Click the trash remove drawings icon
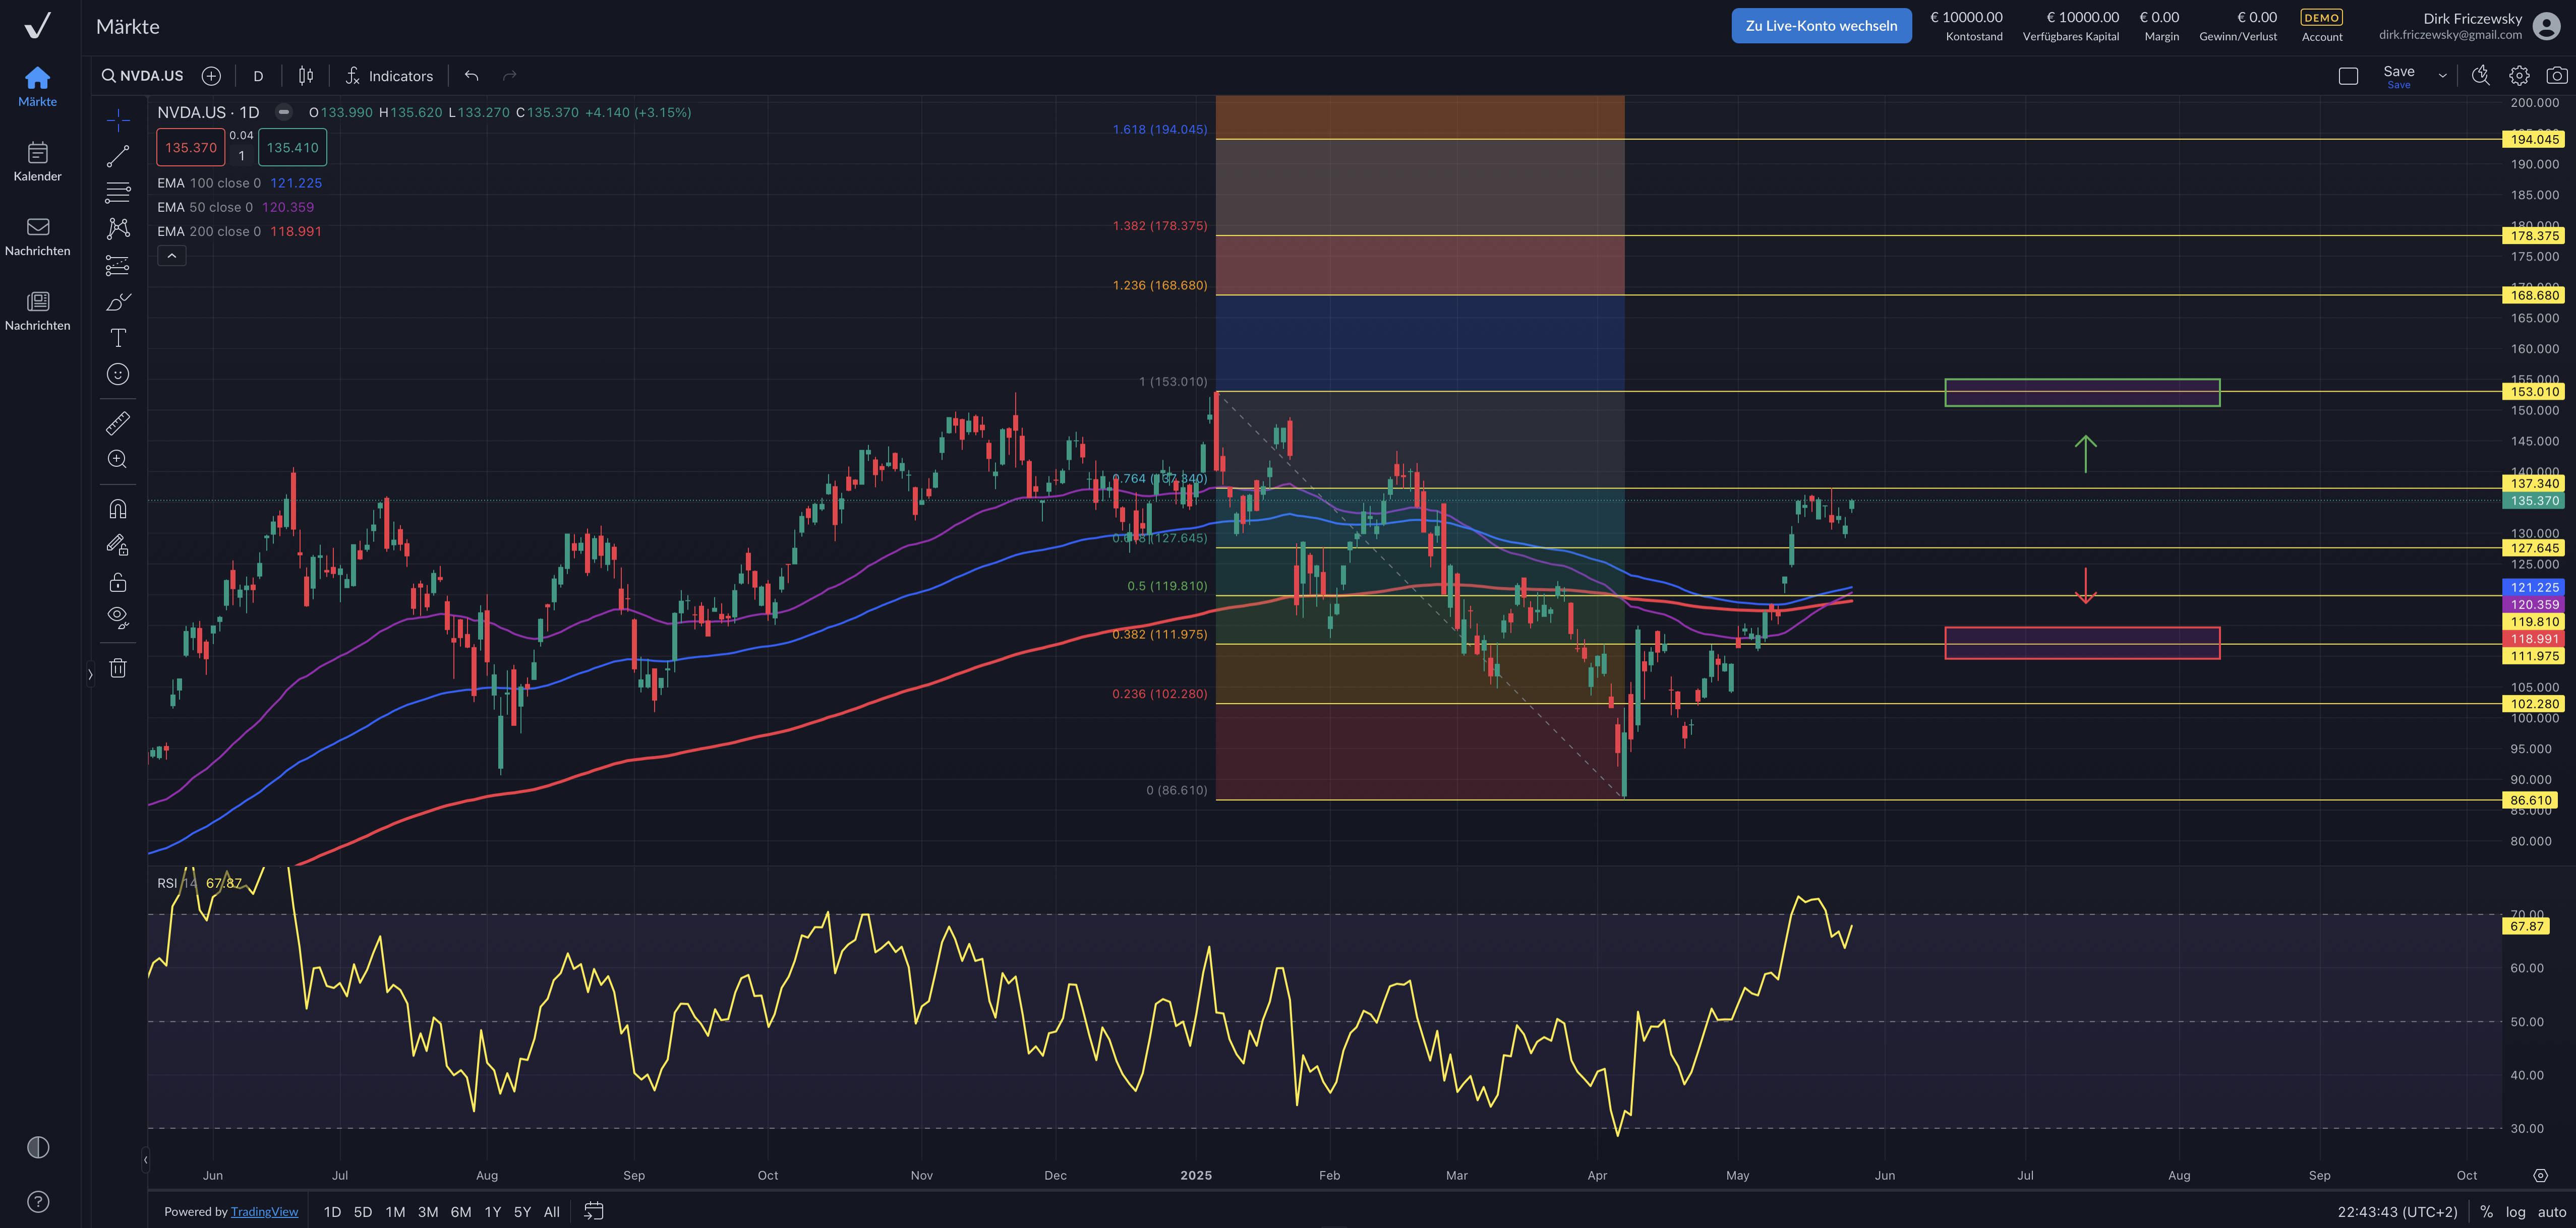This screenshot has width=2576, height=1228. click(x=118, y=668)
